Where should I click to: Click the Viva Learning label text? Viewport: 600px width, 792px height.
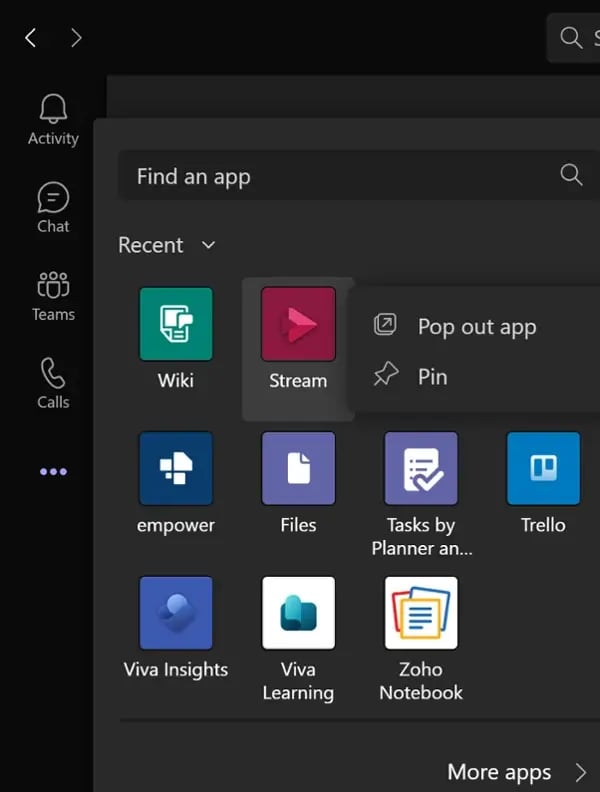[298, 681]
